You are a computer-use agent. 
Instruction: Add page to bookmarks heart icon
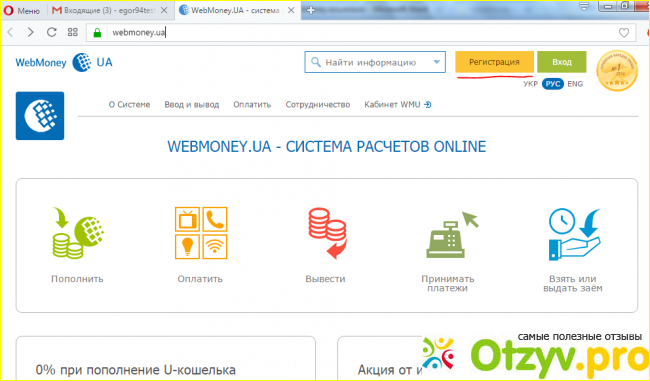(624, 32)
